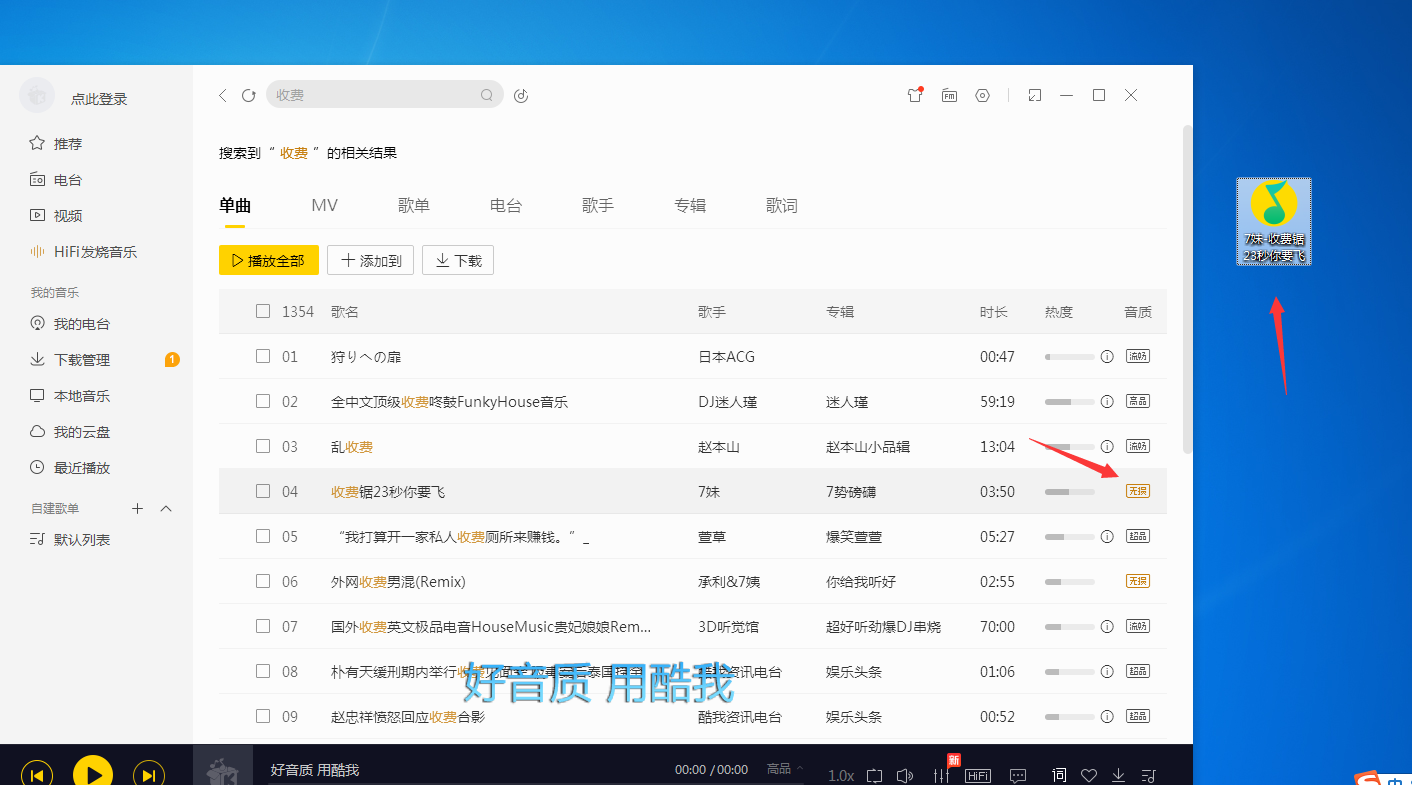Open the settings hexagon icon

click(x=983, y=95)
